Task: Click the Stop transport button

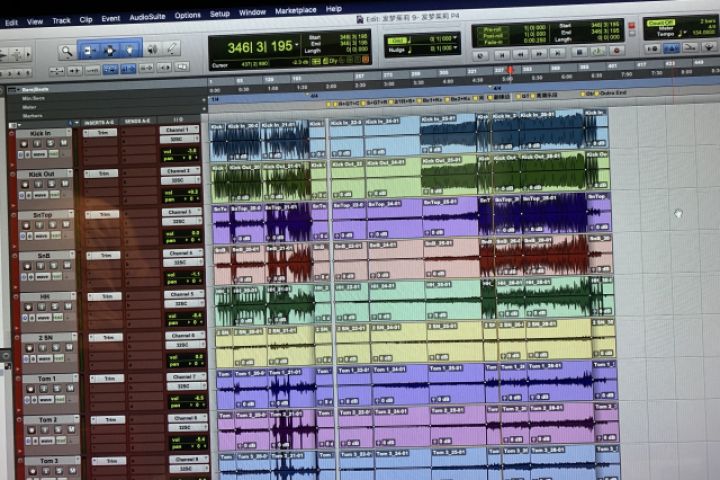Action: pyautogui.click(x=579, y=52)
